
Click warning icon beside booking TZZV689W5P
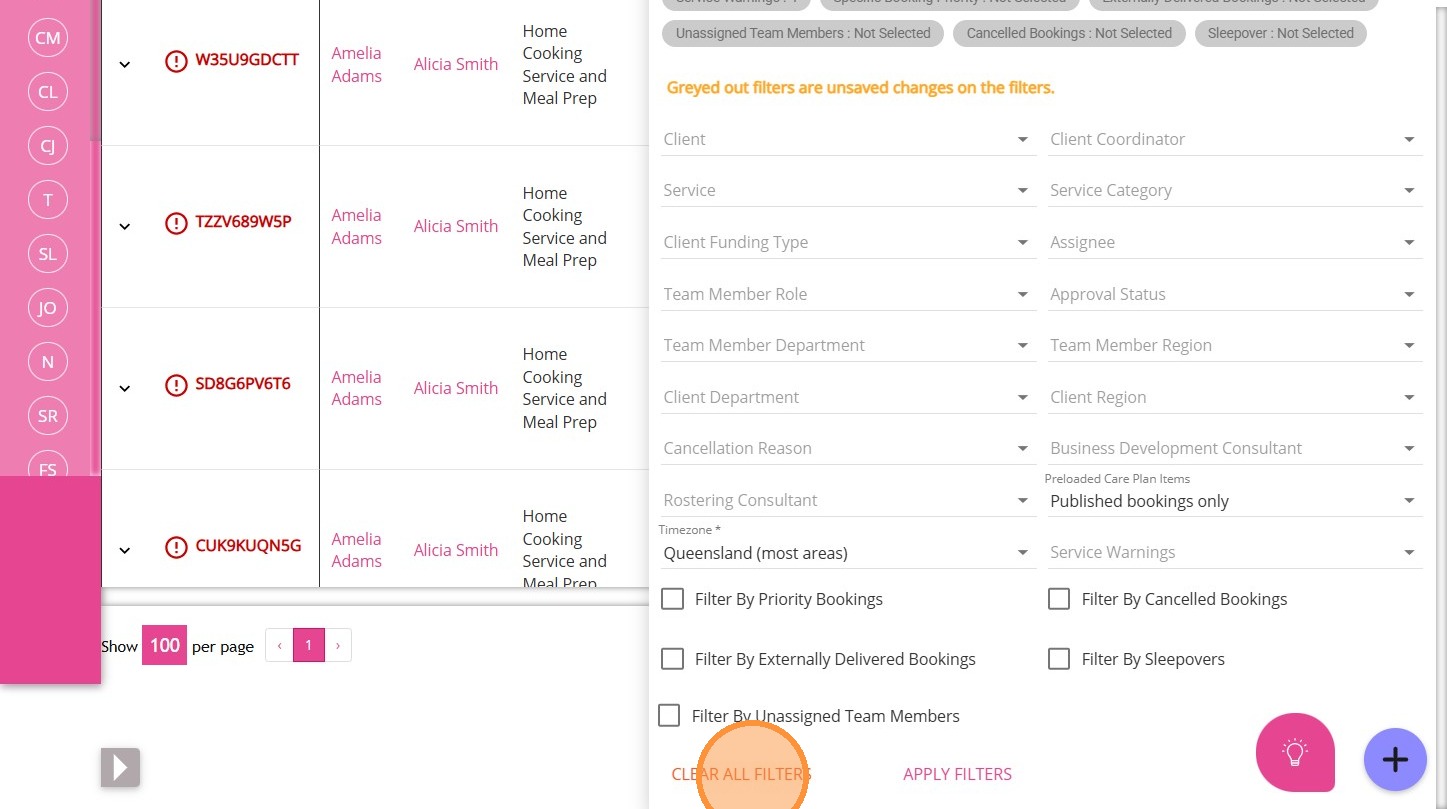click(176, 223)
